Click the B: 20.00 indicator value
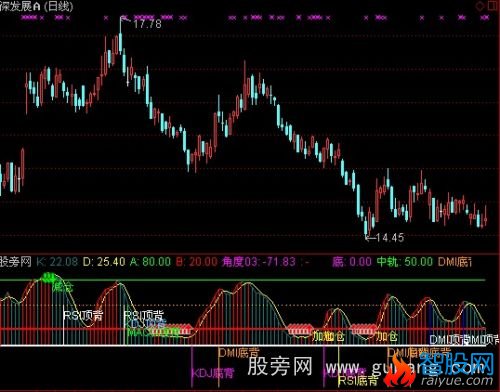500x392 pixels. pyautogui.click(x=196, y=262)
